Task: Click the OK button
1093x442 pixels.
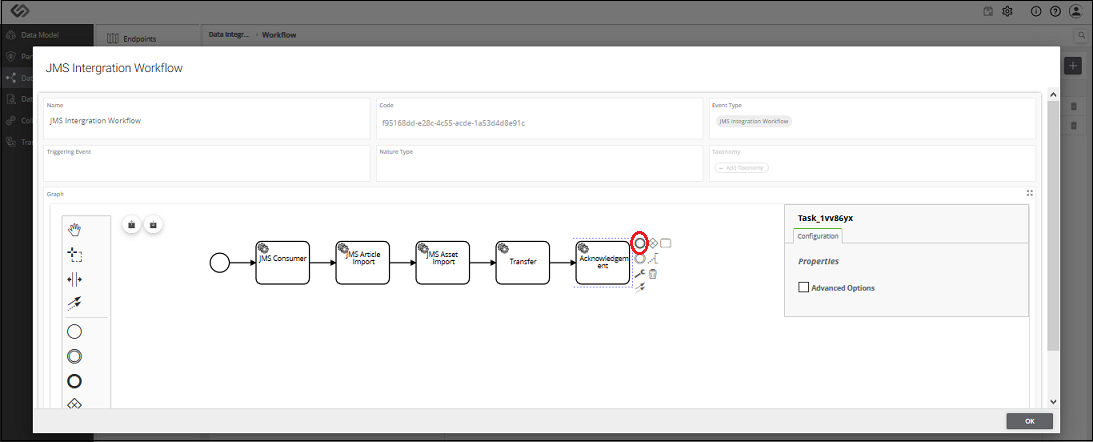Action: 1030,421
